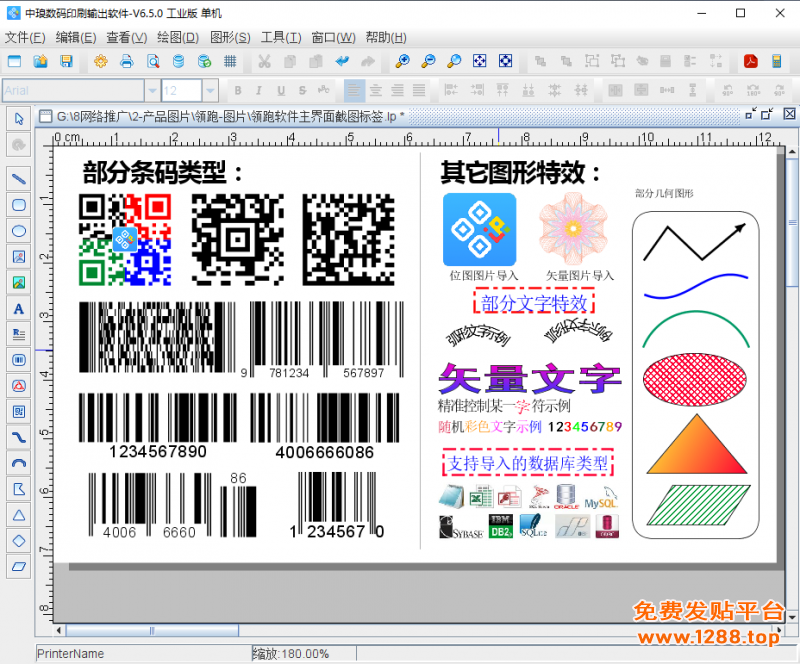Toggle italic text formatting

tap(259, 91)
